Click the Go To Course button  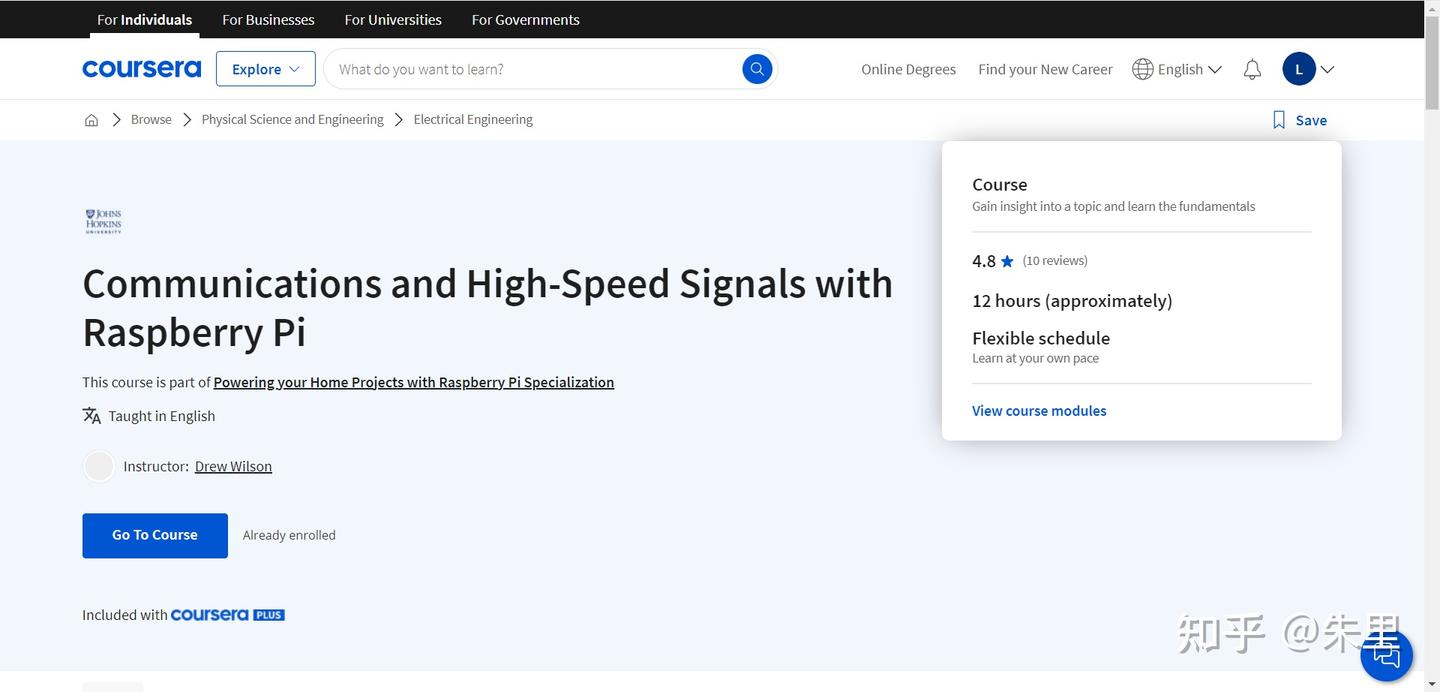click(x=155, y=535)
